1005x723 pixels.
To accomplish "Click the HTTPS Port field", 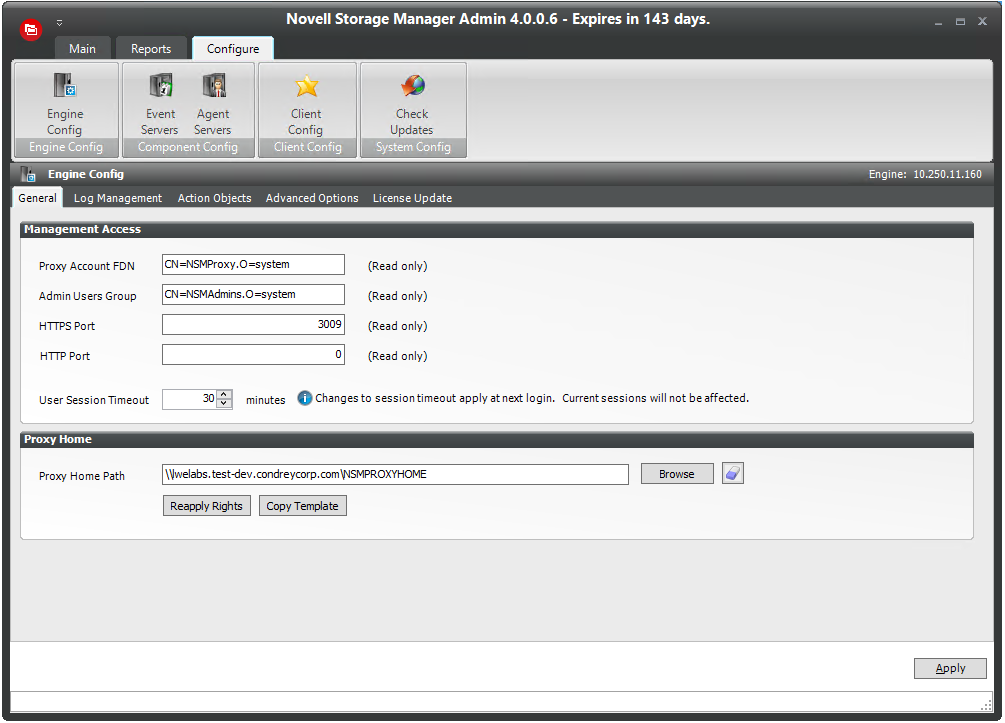I will pos(253,324).
